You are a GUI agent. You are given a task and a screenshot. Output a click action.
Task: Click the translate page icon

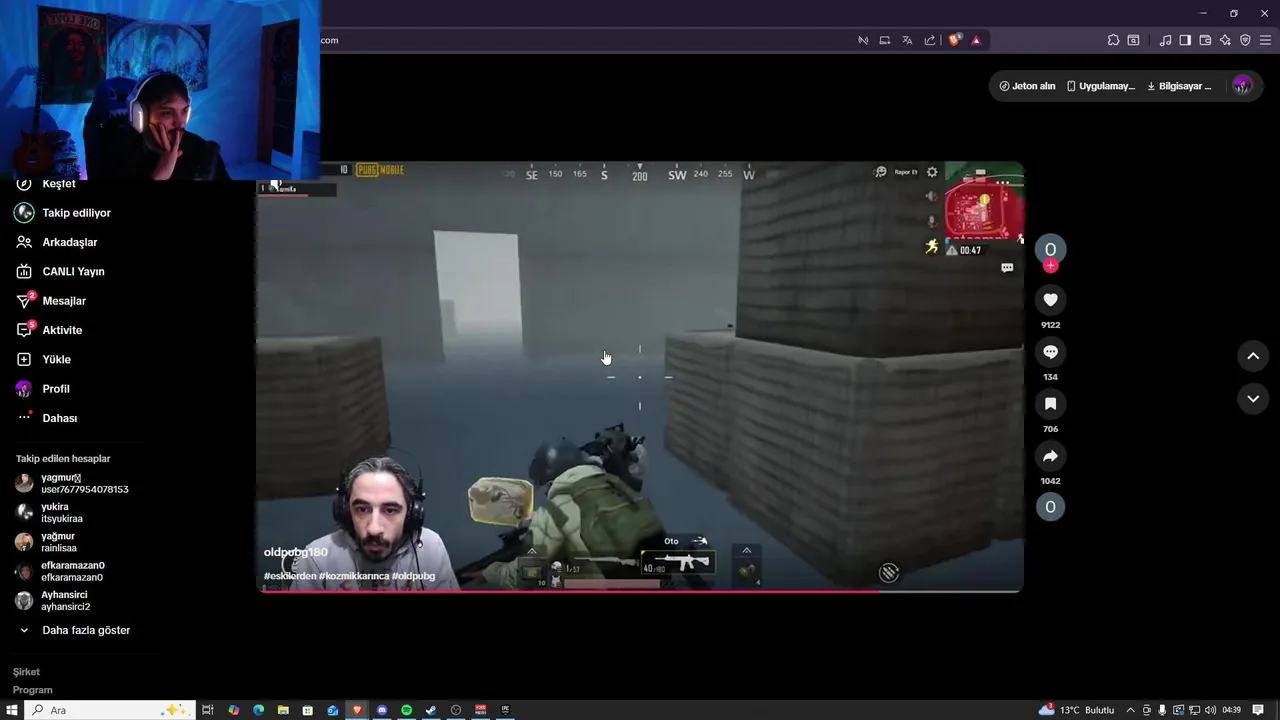(x=907, y=40)
